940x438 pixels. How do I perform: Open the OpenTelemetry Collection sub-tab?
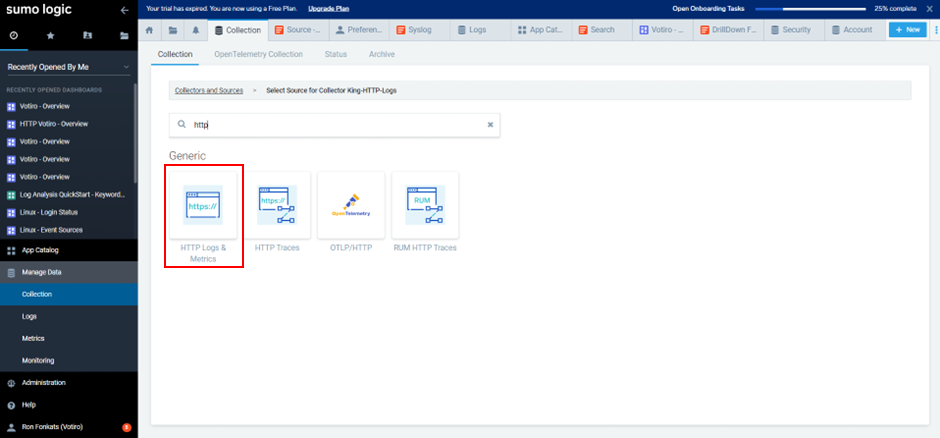(x=258, y=54)
